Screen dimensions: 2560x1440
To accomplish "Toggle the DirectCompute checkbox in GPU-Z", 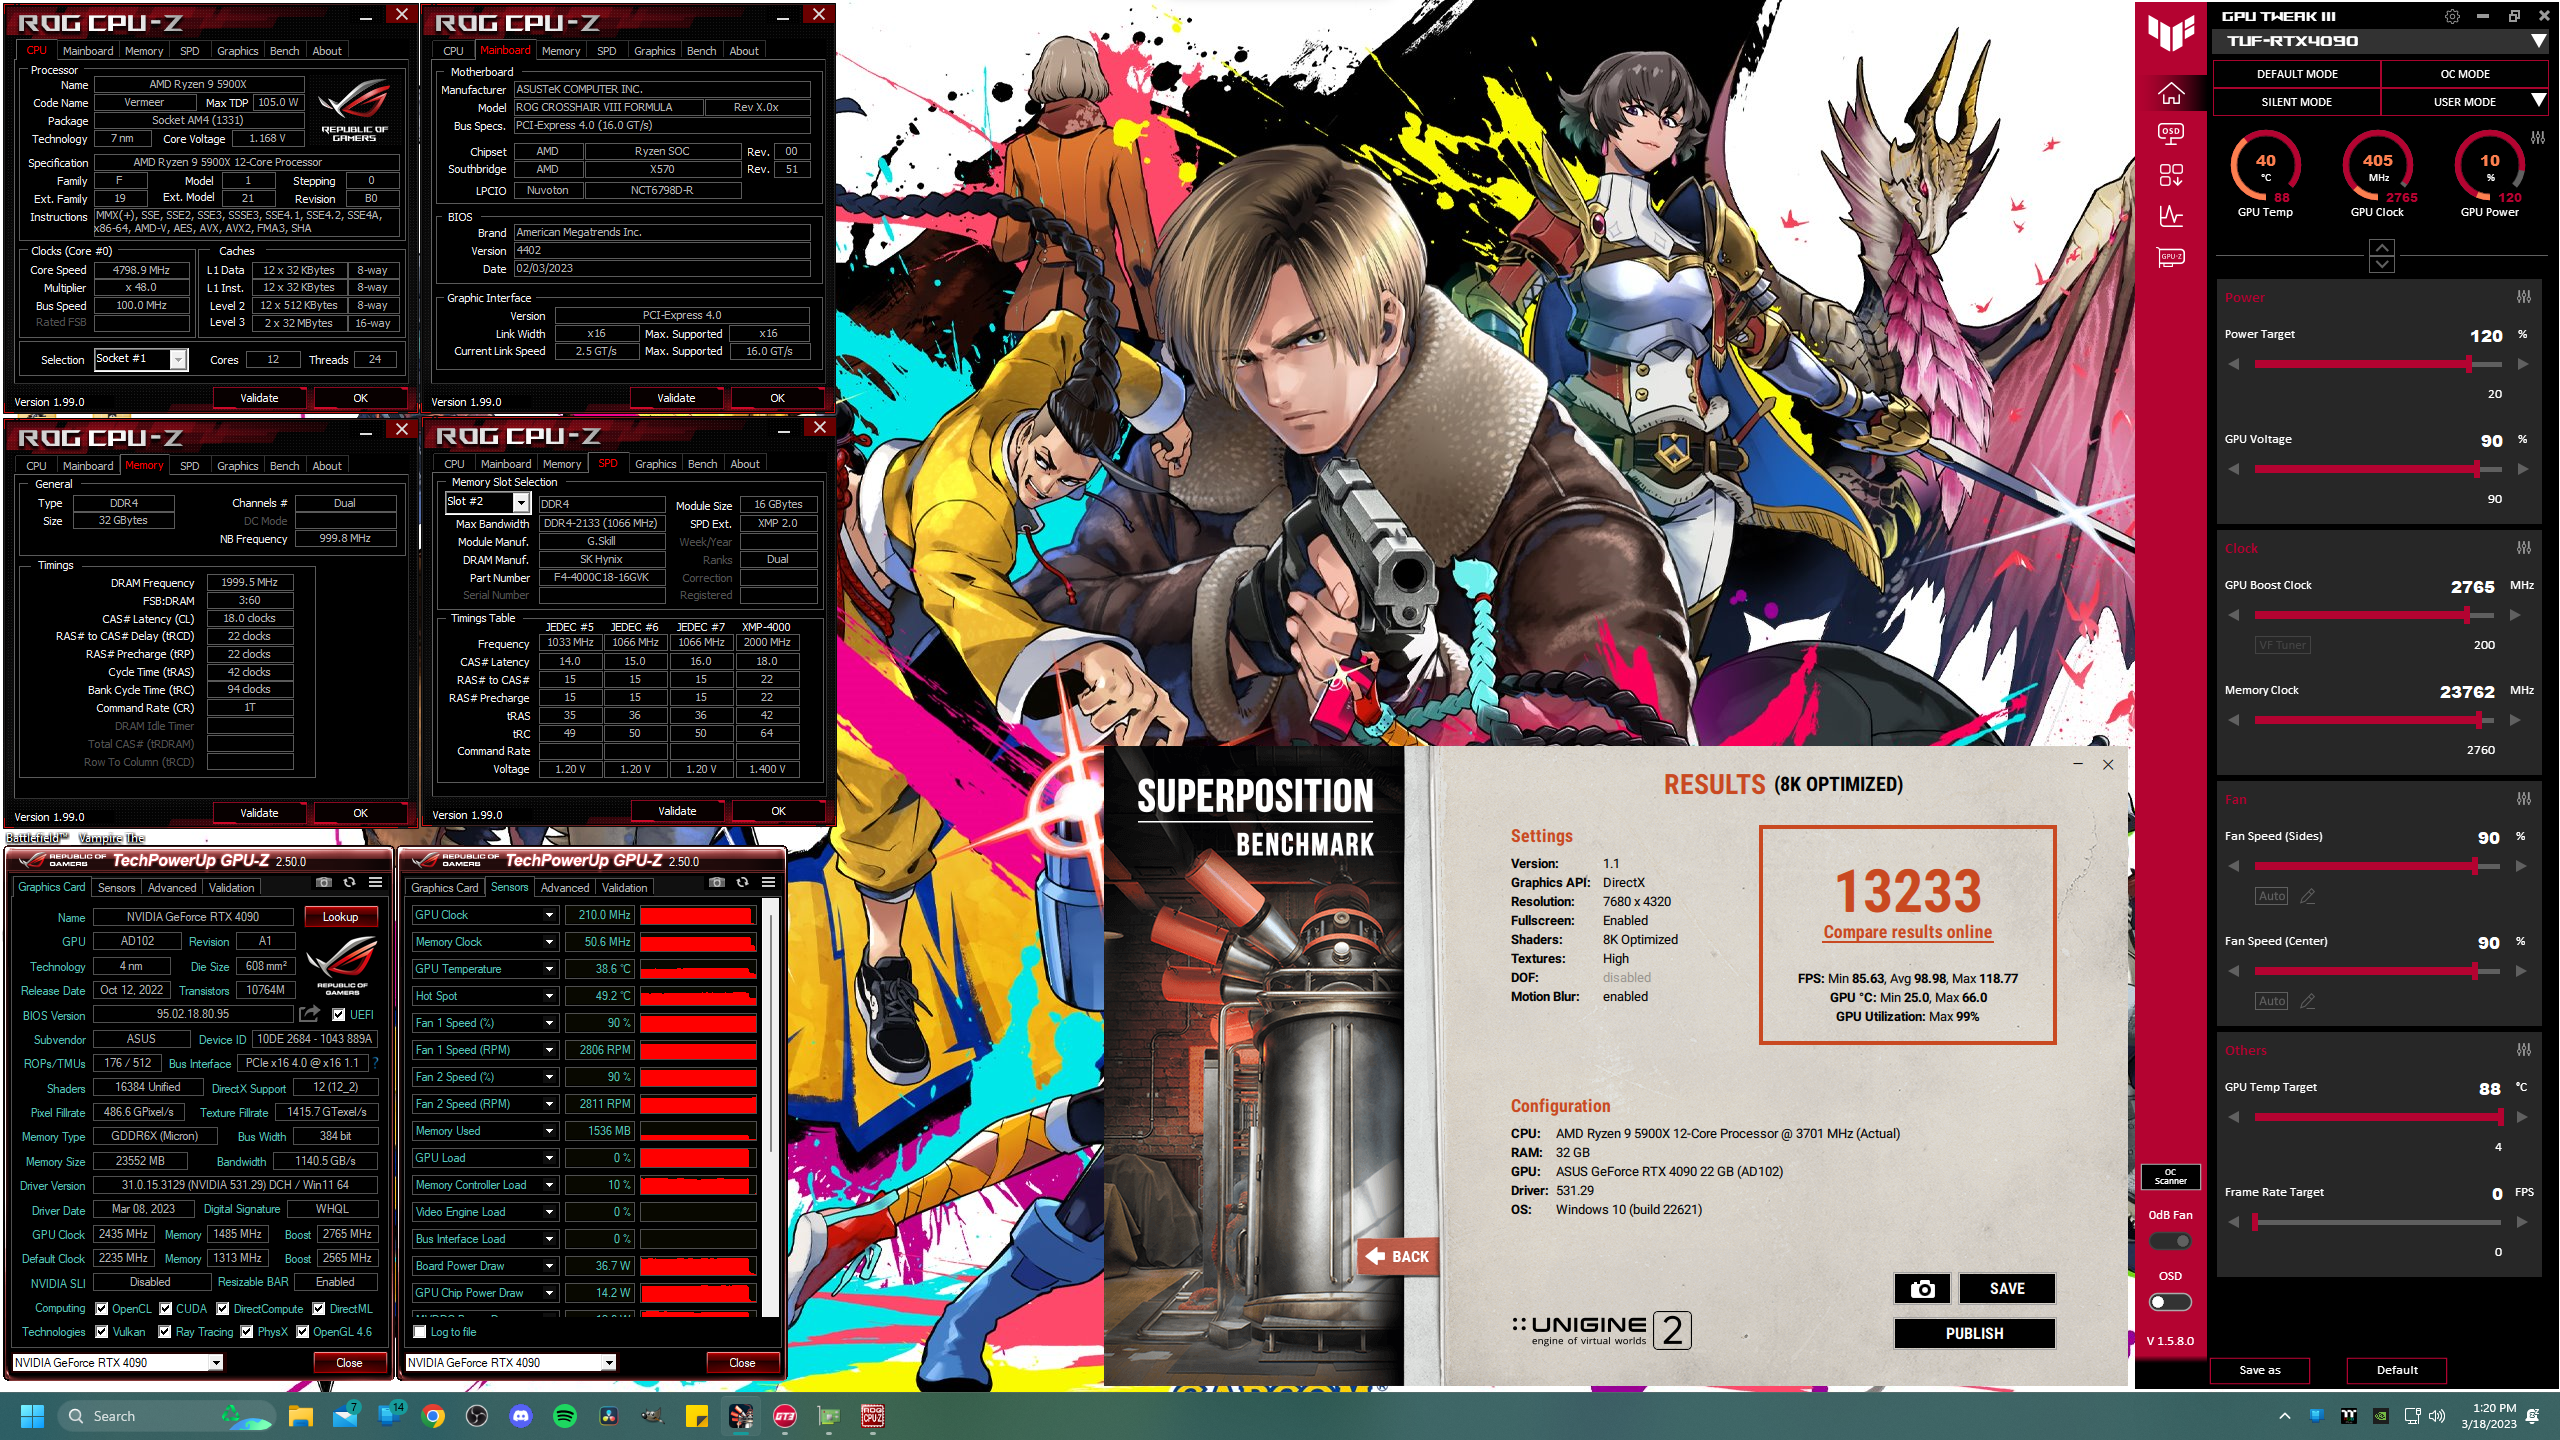I will [x=223, y=1309].
